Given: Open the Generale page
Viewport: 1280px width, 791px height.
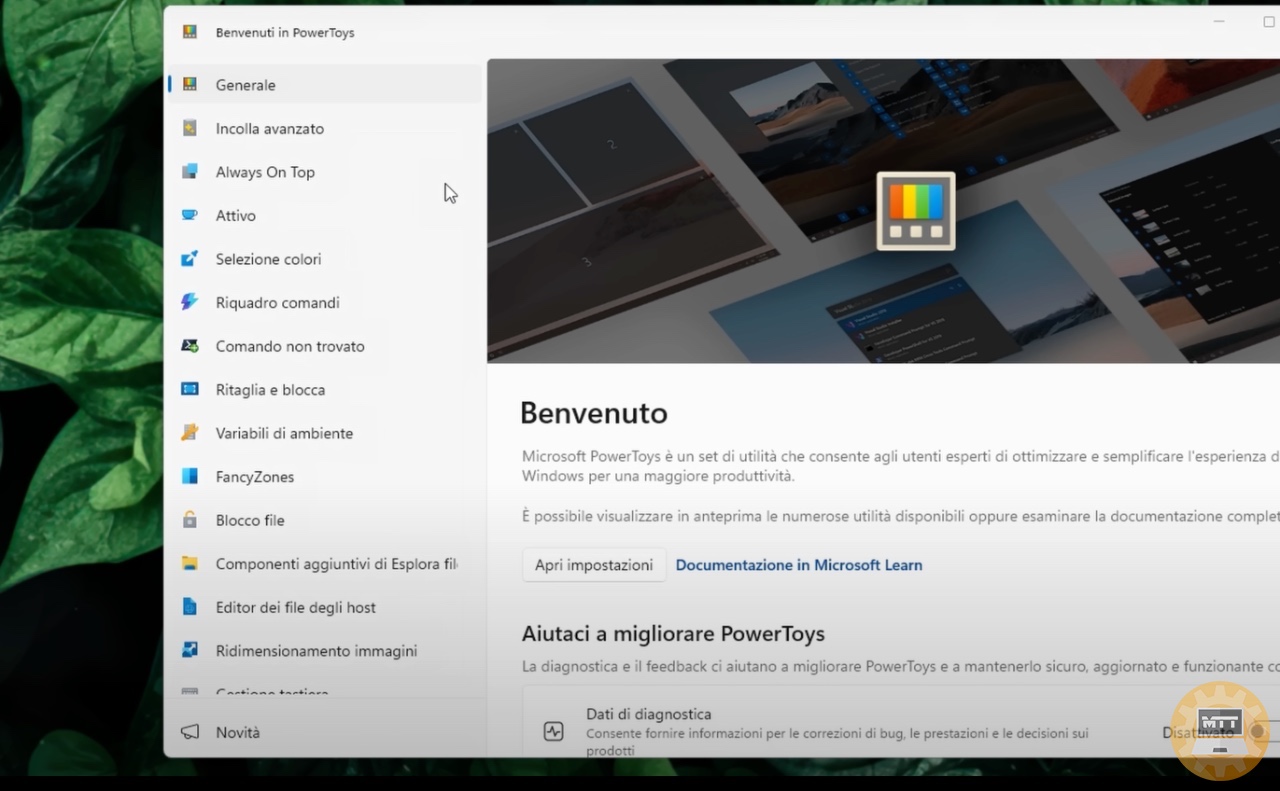Looking at the screenshot, I should 325,85.
